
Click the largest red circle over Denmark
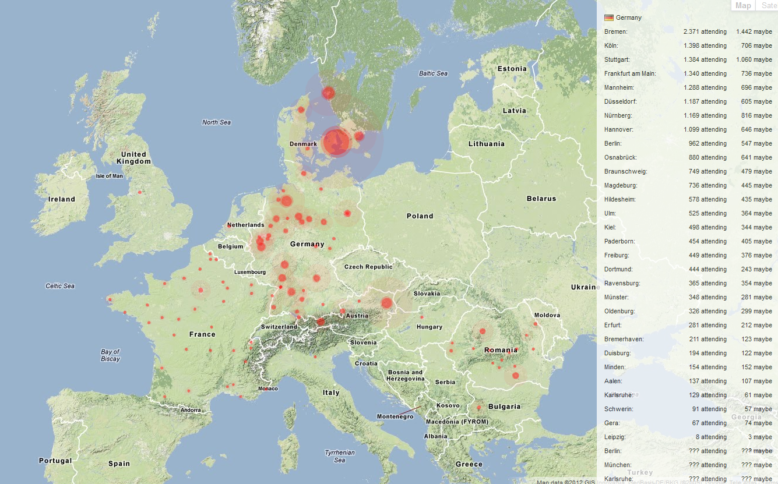[x=336, y=141]
